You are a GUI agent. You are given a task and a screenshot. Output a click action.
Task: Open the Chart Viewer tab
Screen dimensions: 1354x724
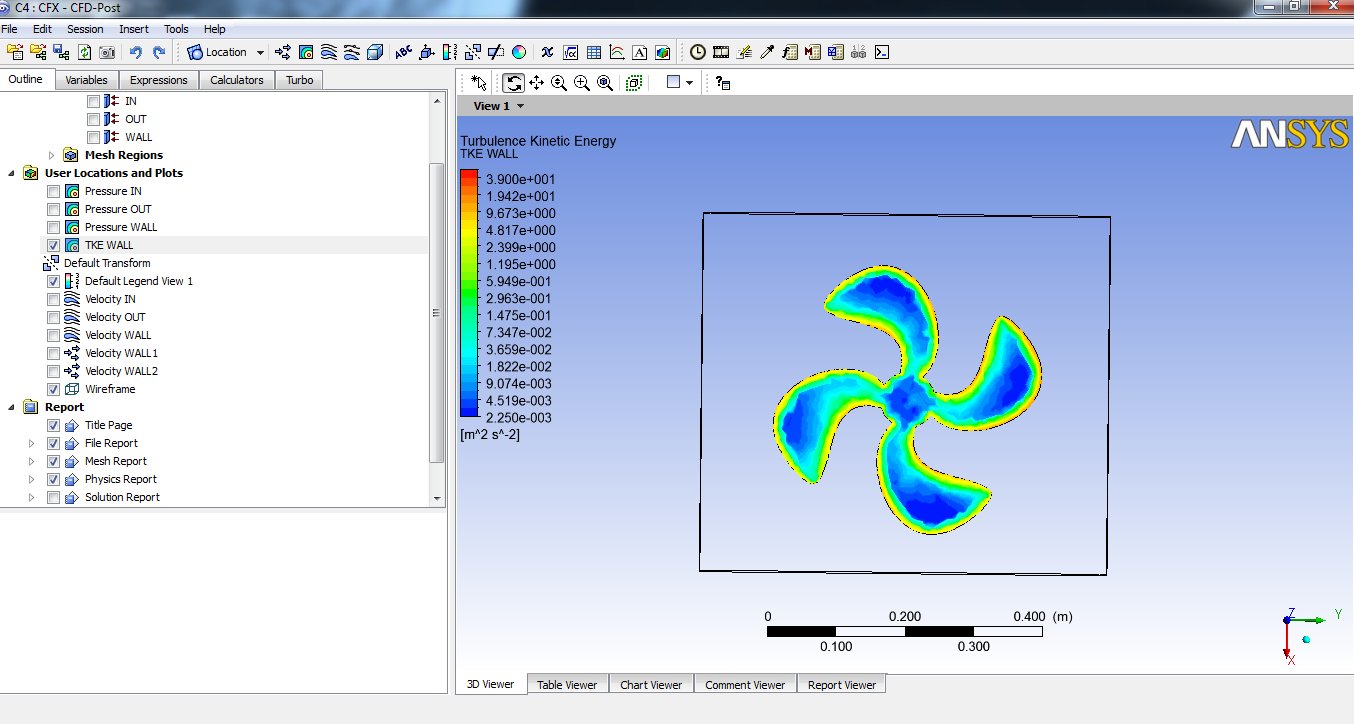tap(651, 685)
